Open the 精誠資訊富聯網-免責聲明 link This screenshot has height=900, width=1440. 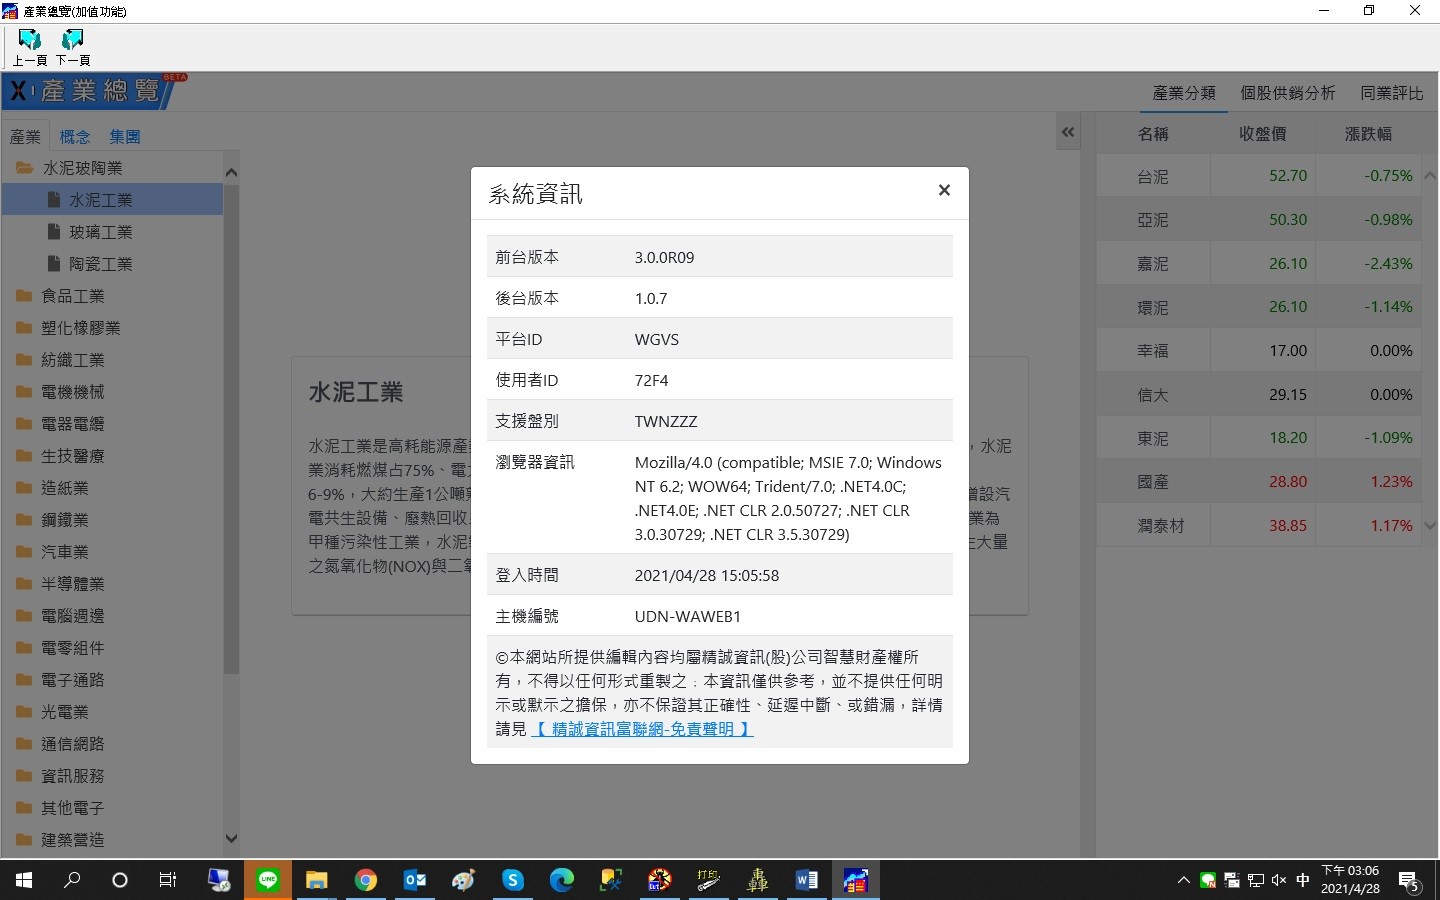point(641,729)
